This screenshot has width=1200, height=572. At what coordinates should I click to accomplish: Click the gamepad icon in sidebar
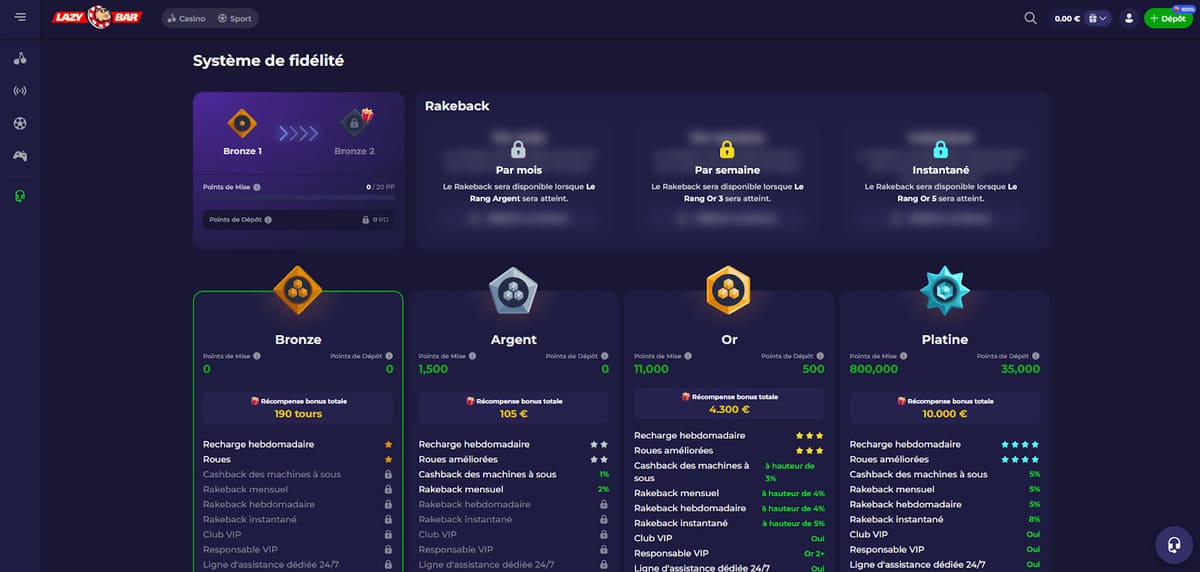pyautogui.click(x=20, y=156)
